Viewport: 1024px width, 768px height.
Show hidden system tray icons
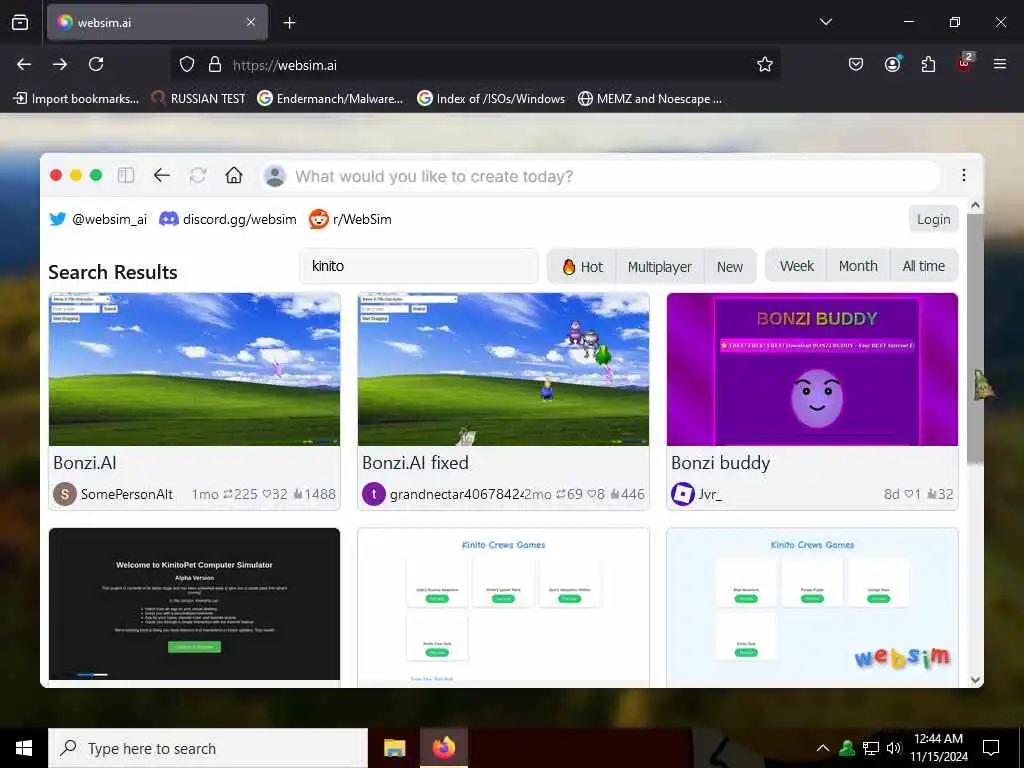(823, 748)
